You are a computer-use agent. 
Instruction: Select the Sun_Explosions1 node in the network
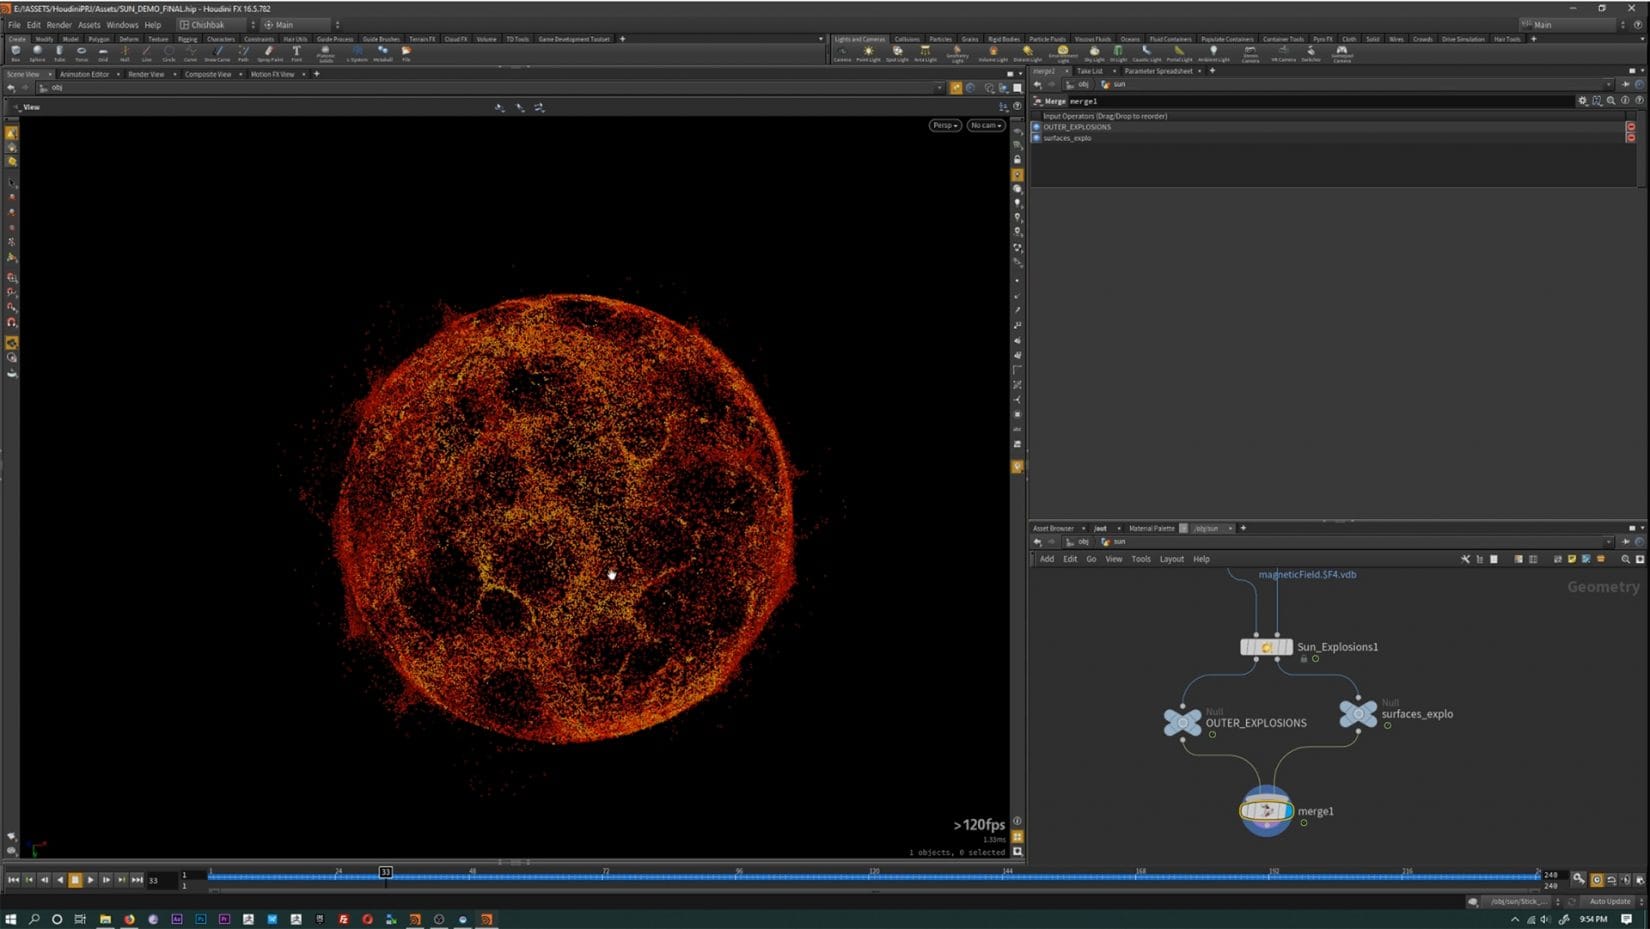click(x=1266, y=646)
